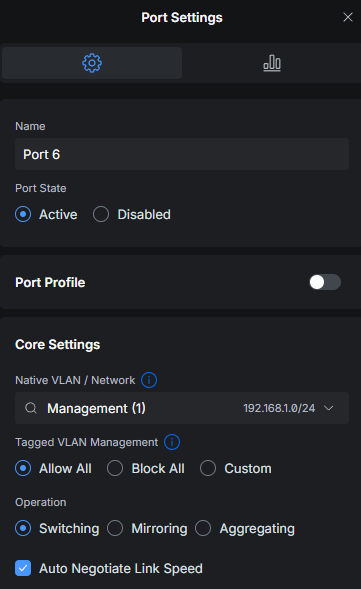Select the Disabled port state
Viewport: 361px width, 589px height.
101,214
